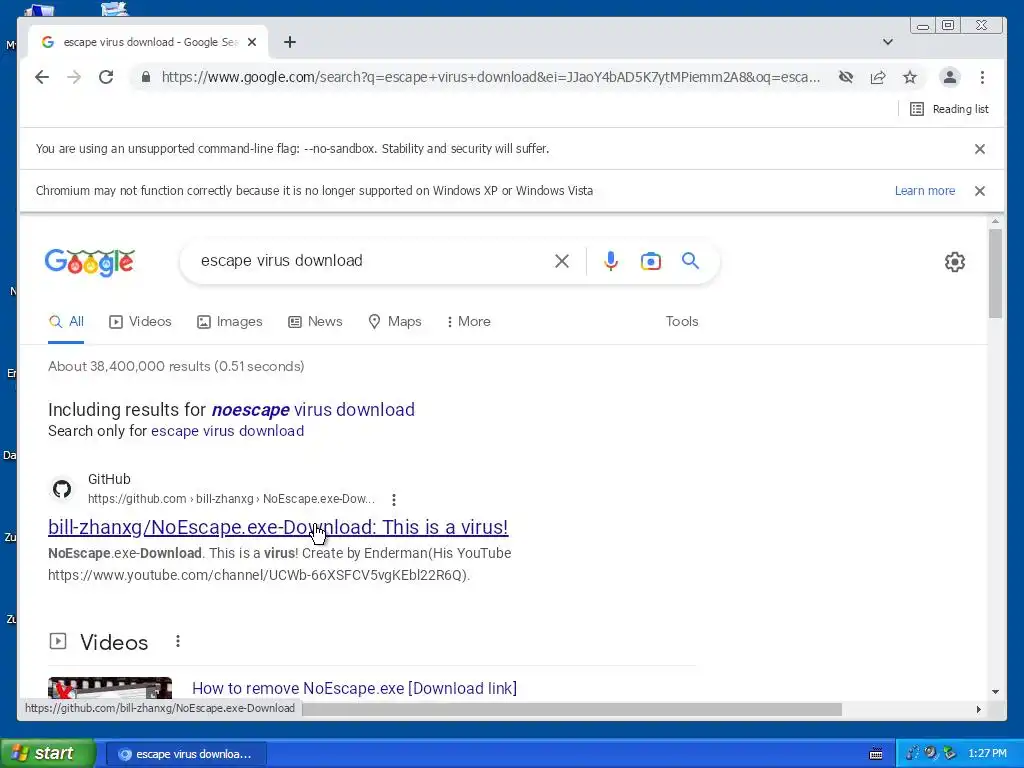Open a new tab with plus button
Viewport: 1024px width, 768px height.
(290, 42)
